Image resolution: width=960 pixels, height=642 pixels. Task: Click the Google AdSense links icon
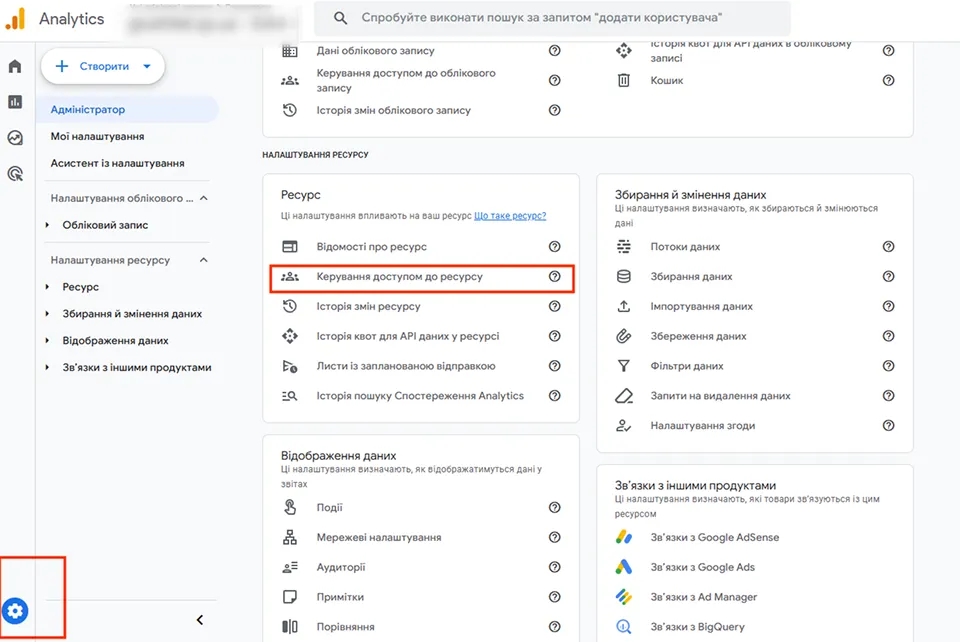click(x=624, y=537)
